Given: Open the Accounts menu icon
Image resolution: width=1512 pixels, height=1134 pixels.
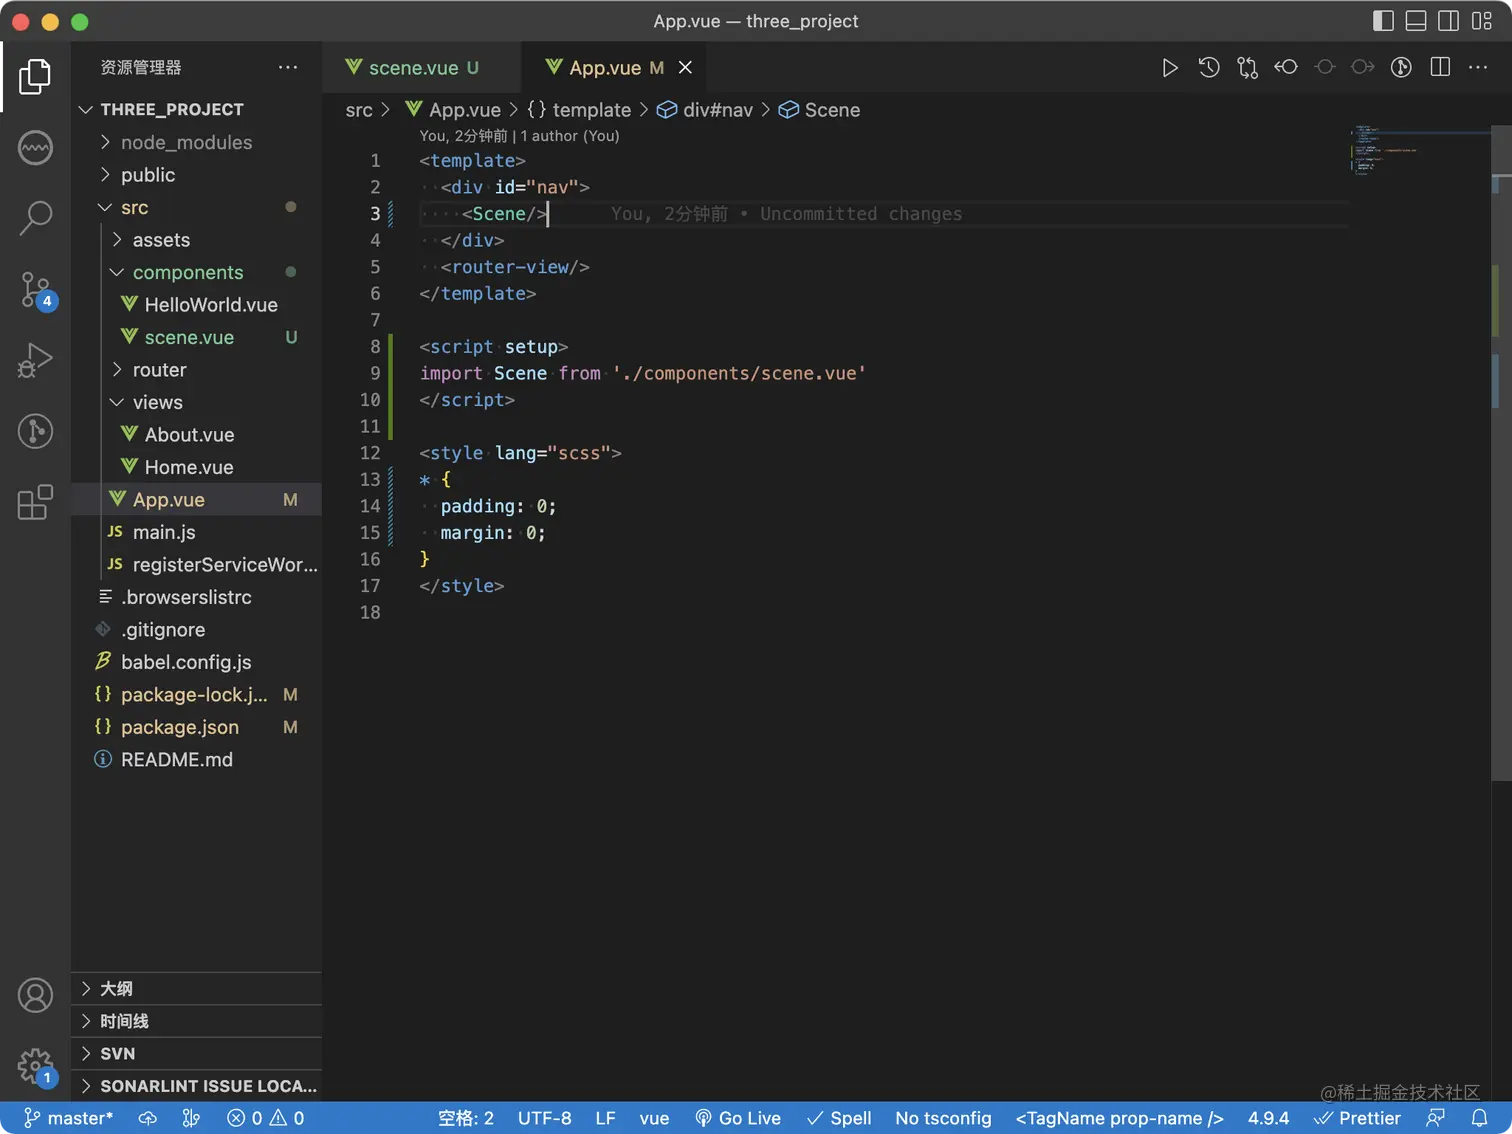Looking at the screenshot, I should point(35,996).
